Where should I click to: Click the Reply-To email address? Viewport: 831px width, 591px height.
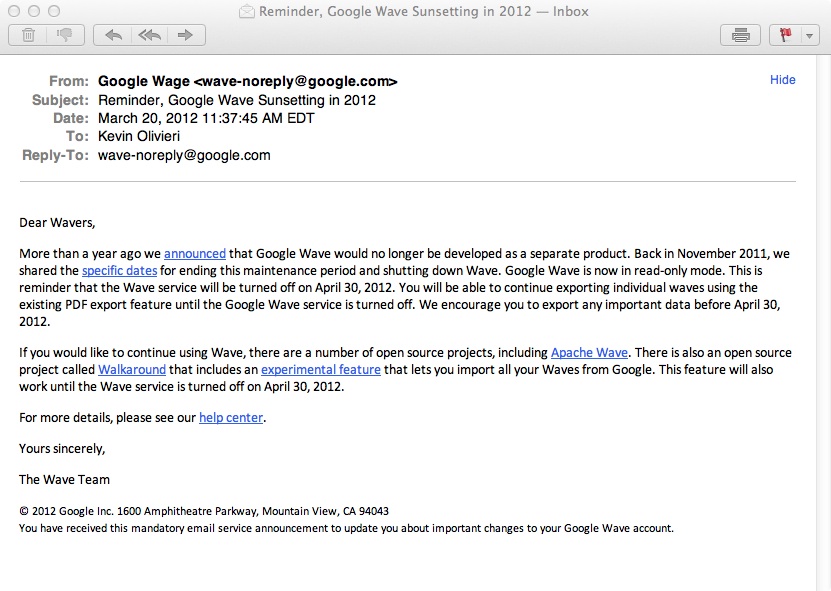(x=184, y=155)
